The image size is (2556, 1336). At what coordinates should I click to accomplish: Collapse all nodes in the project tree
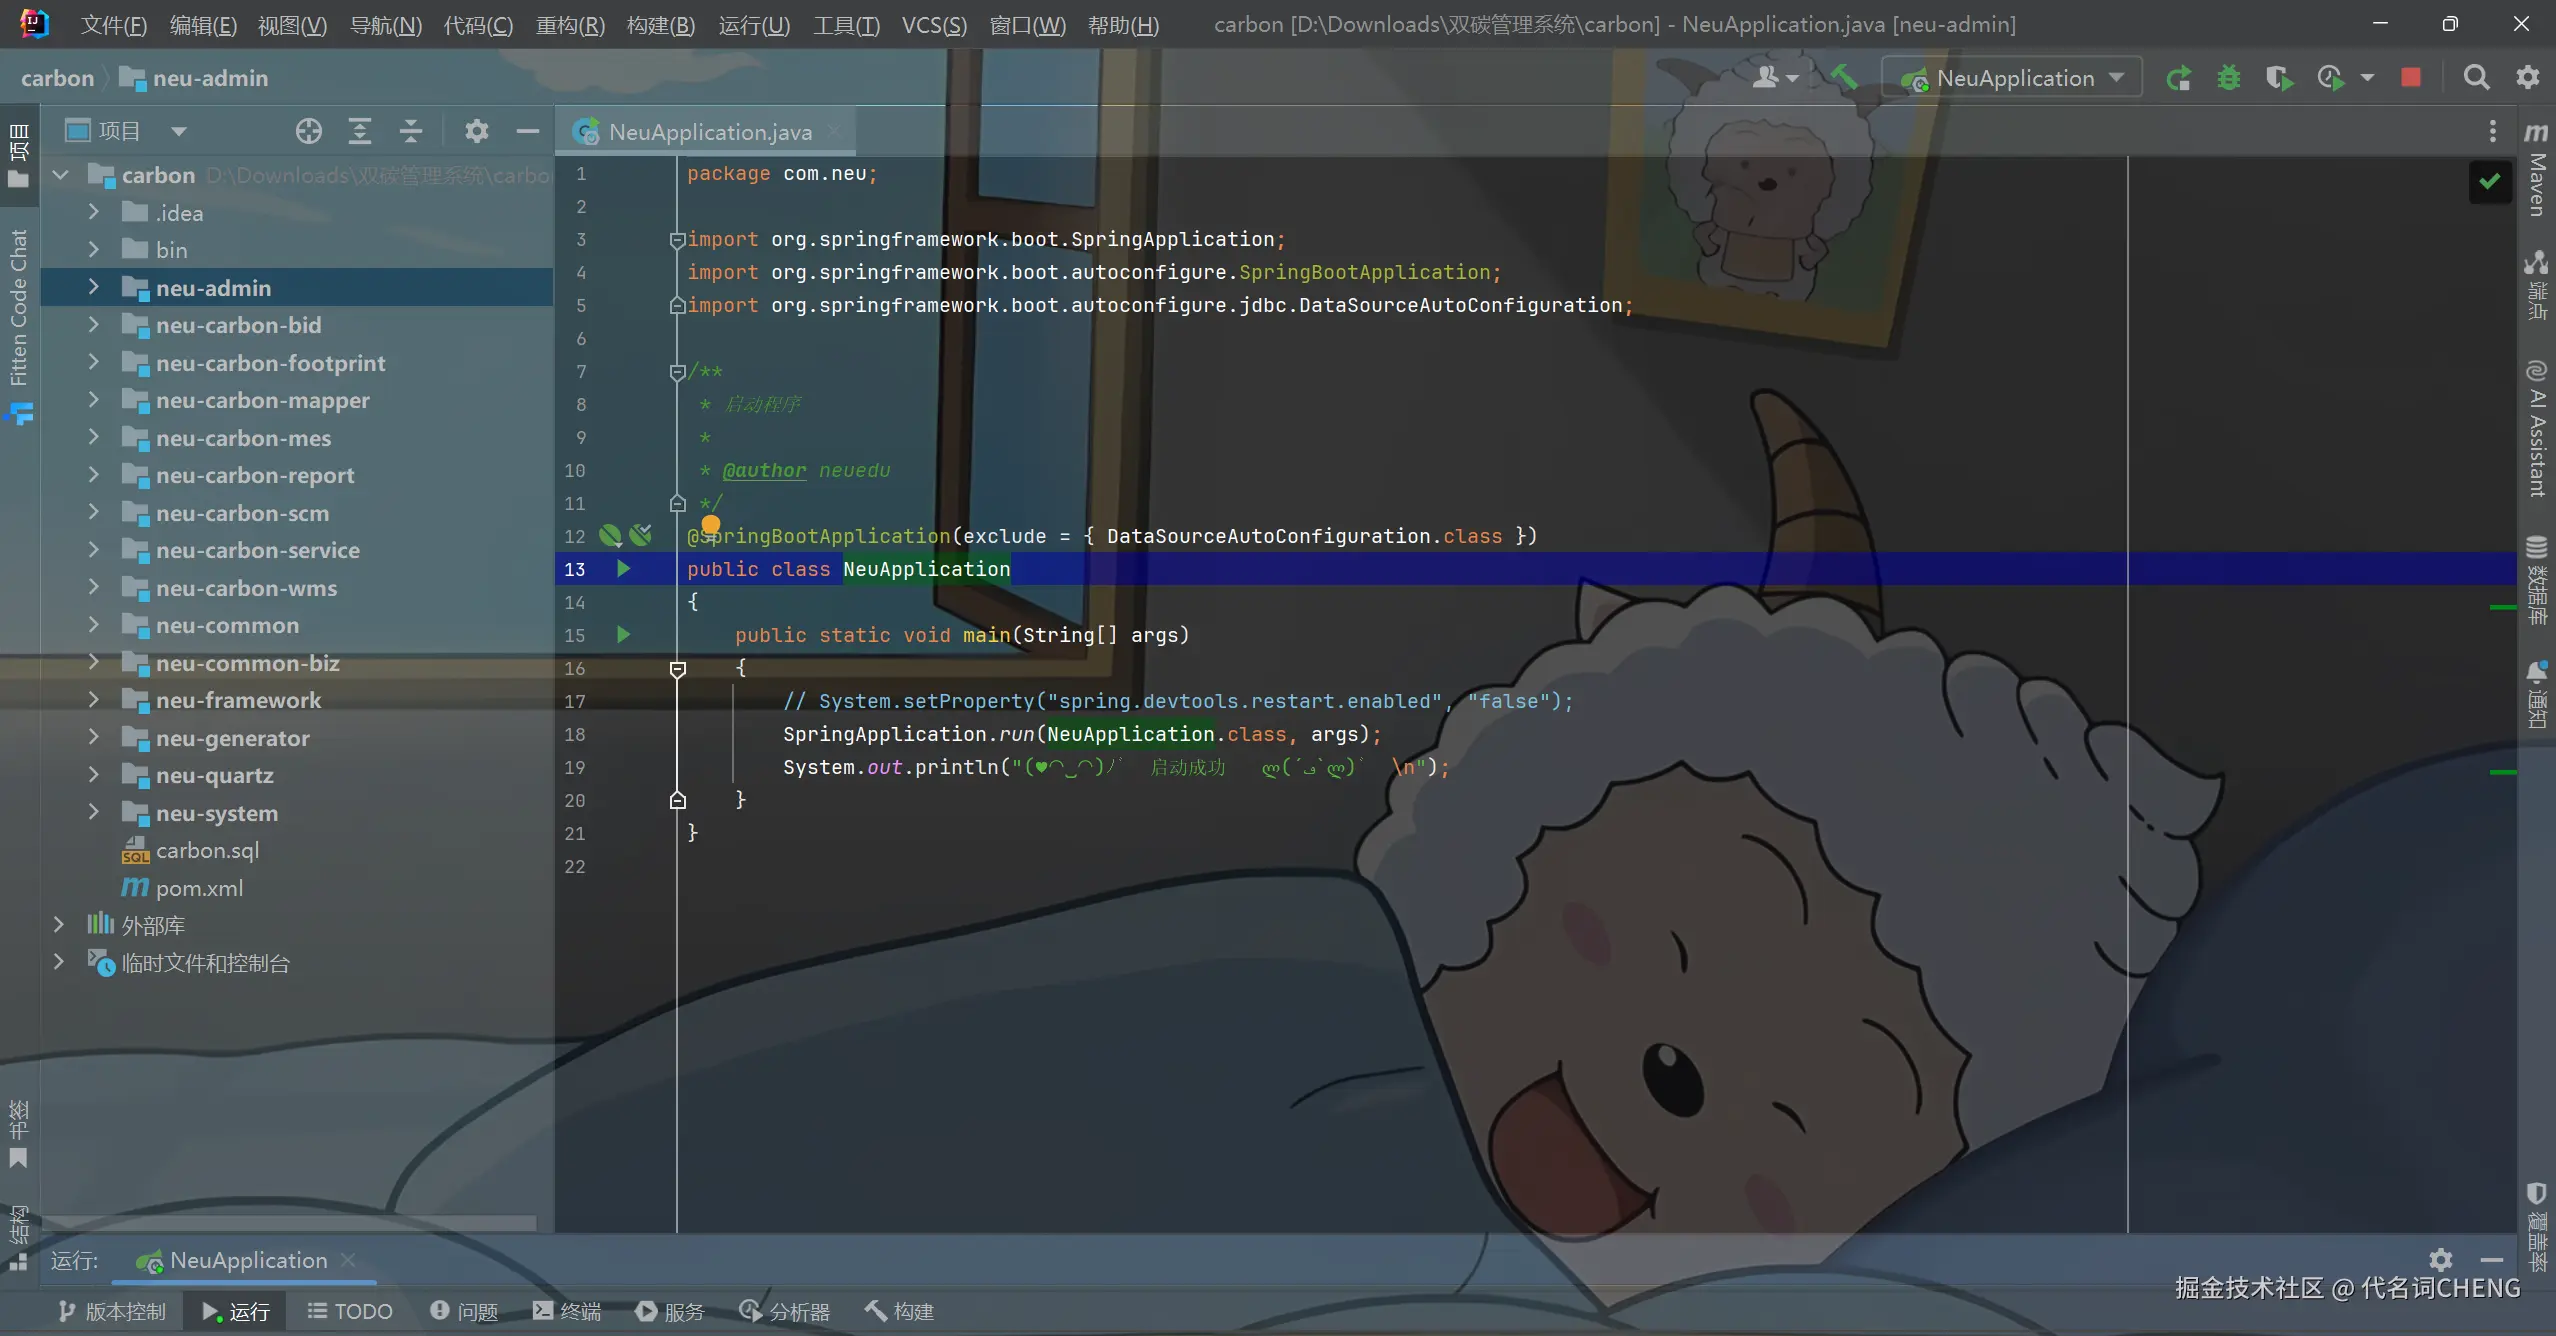coord(411,131)
